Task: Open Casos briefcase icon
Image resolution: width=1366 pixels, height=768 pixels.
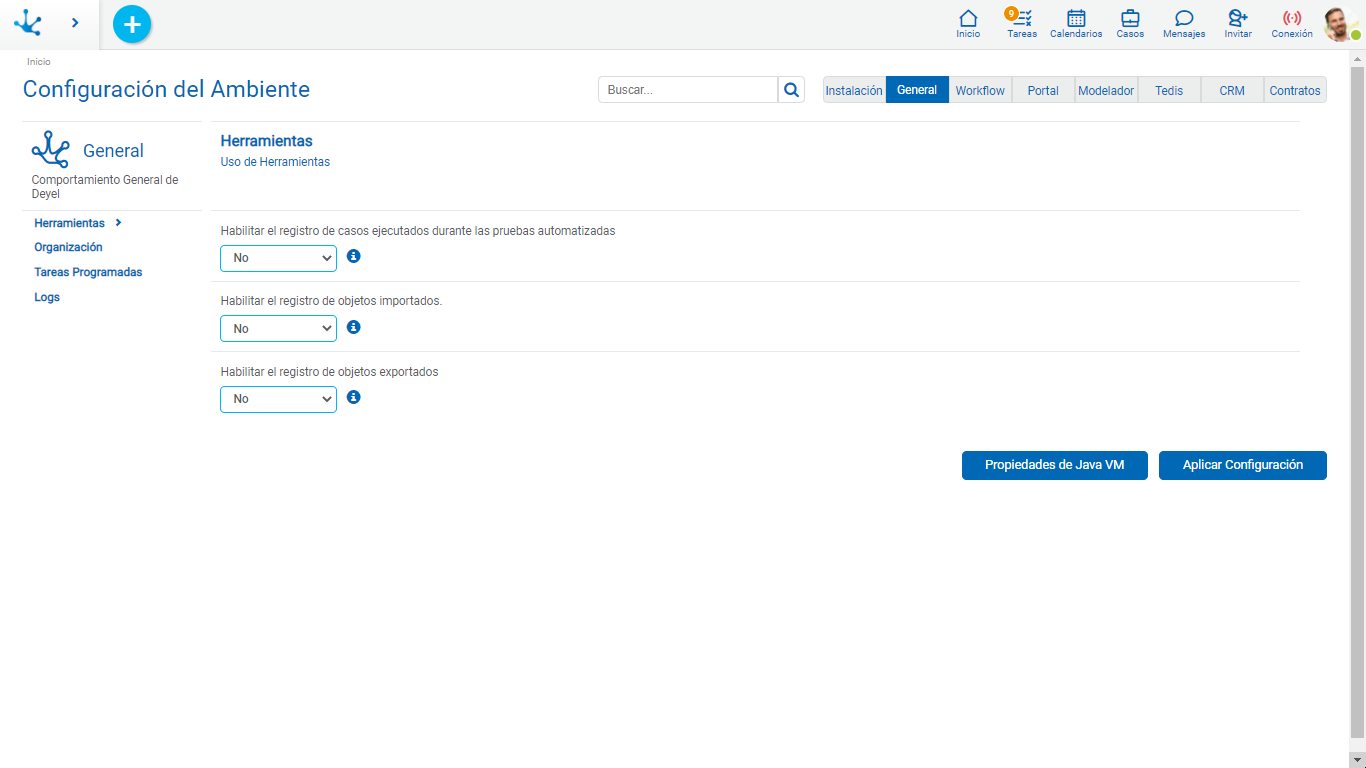Action: [1130, 24]
